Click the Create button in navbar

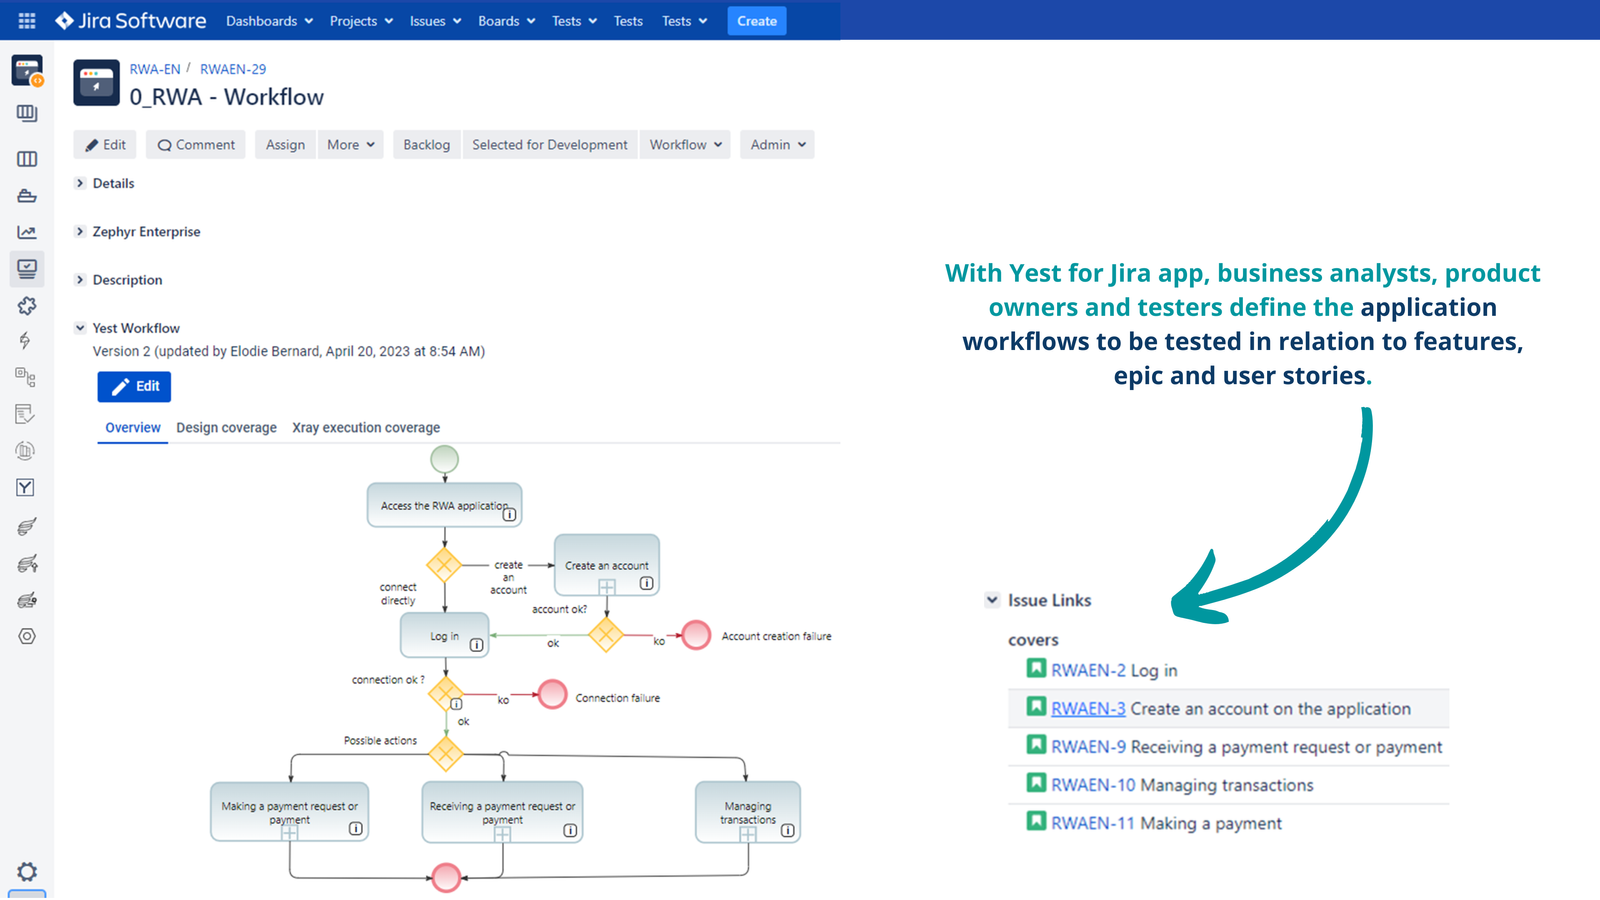point(757,21)
